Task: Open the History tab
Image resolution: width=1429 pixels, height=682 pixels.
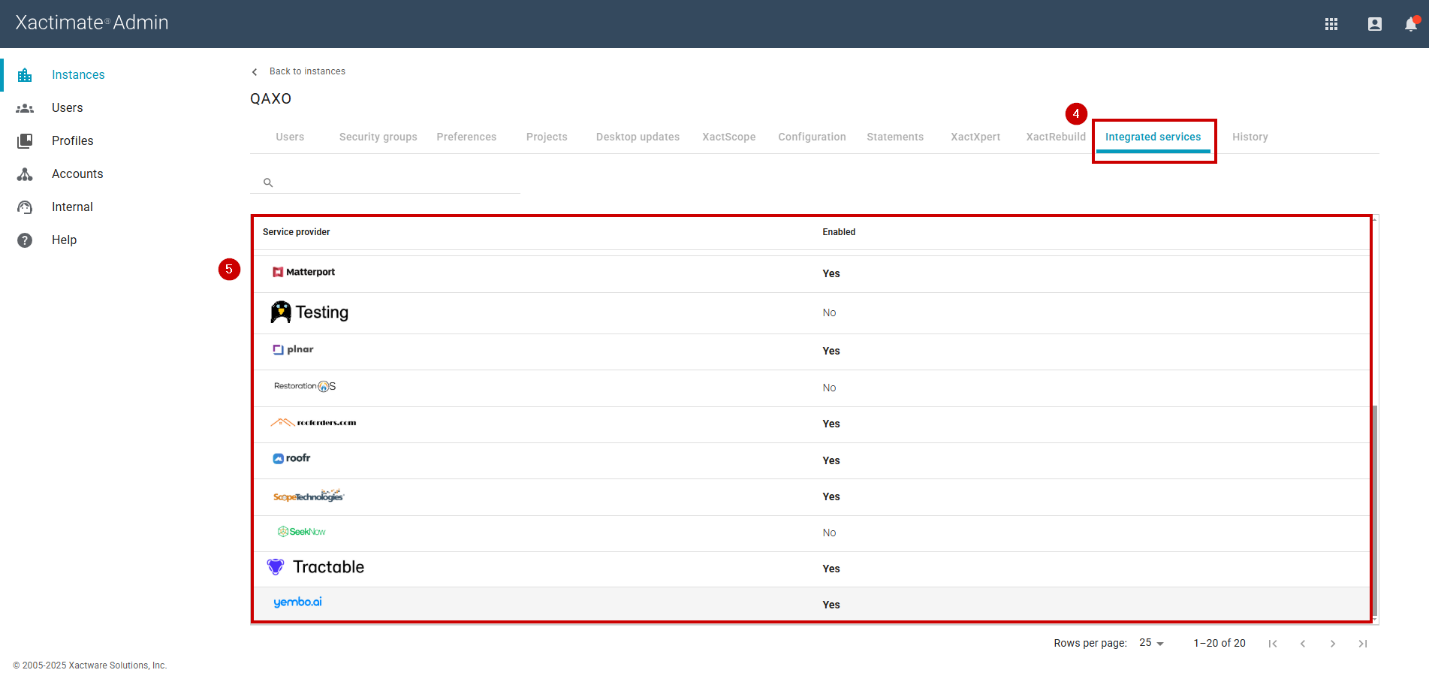Action: [1250, 137]
